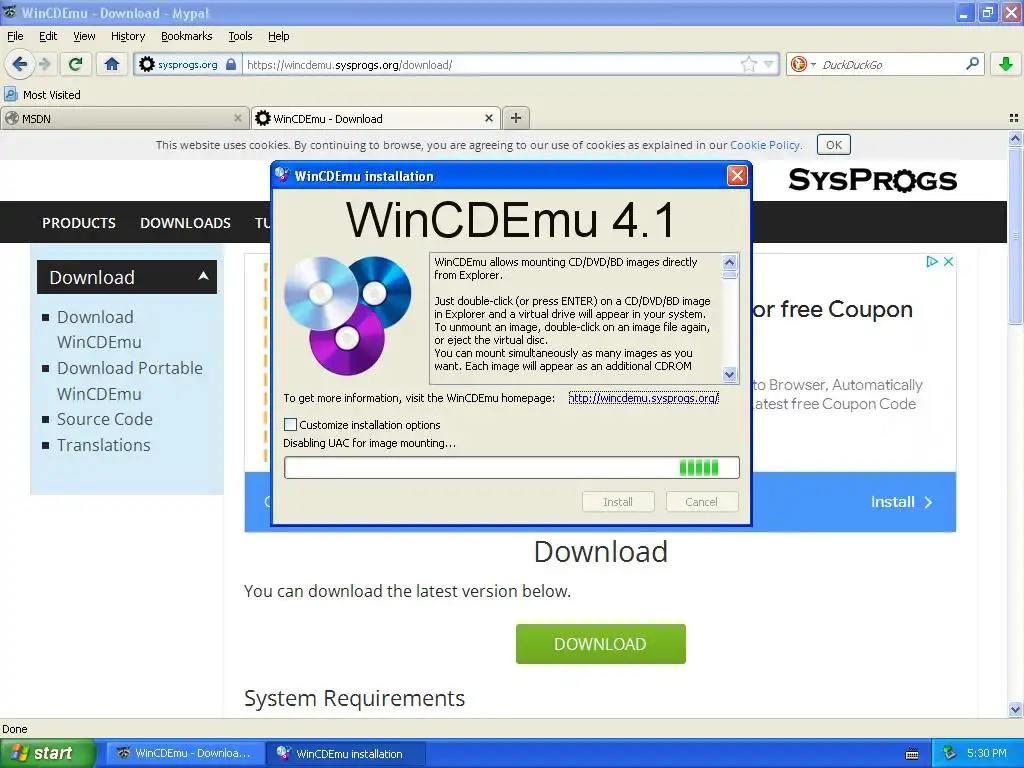Screen dimensions: 1024x768
Task: Click the Install link on the ad banner
Action: [901, 502]
